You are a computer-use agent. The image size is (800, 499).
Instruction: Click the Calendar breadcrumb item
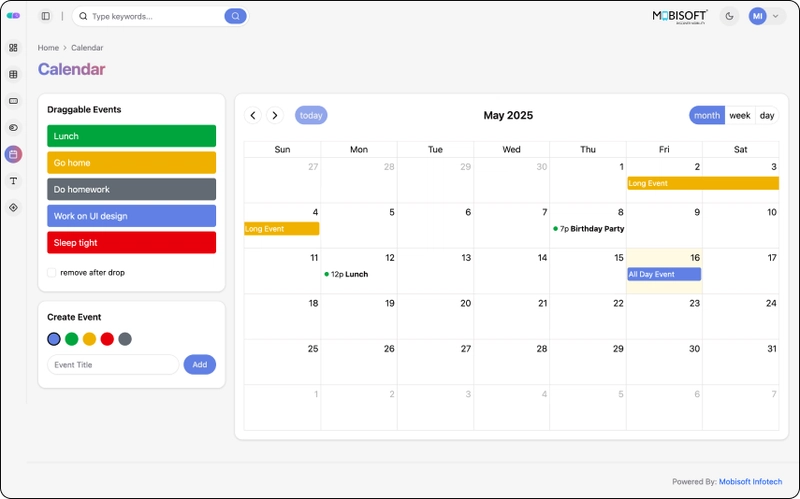87,47
